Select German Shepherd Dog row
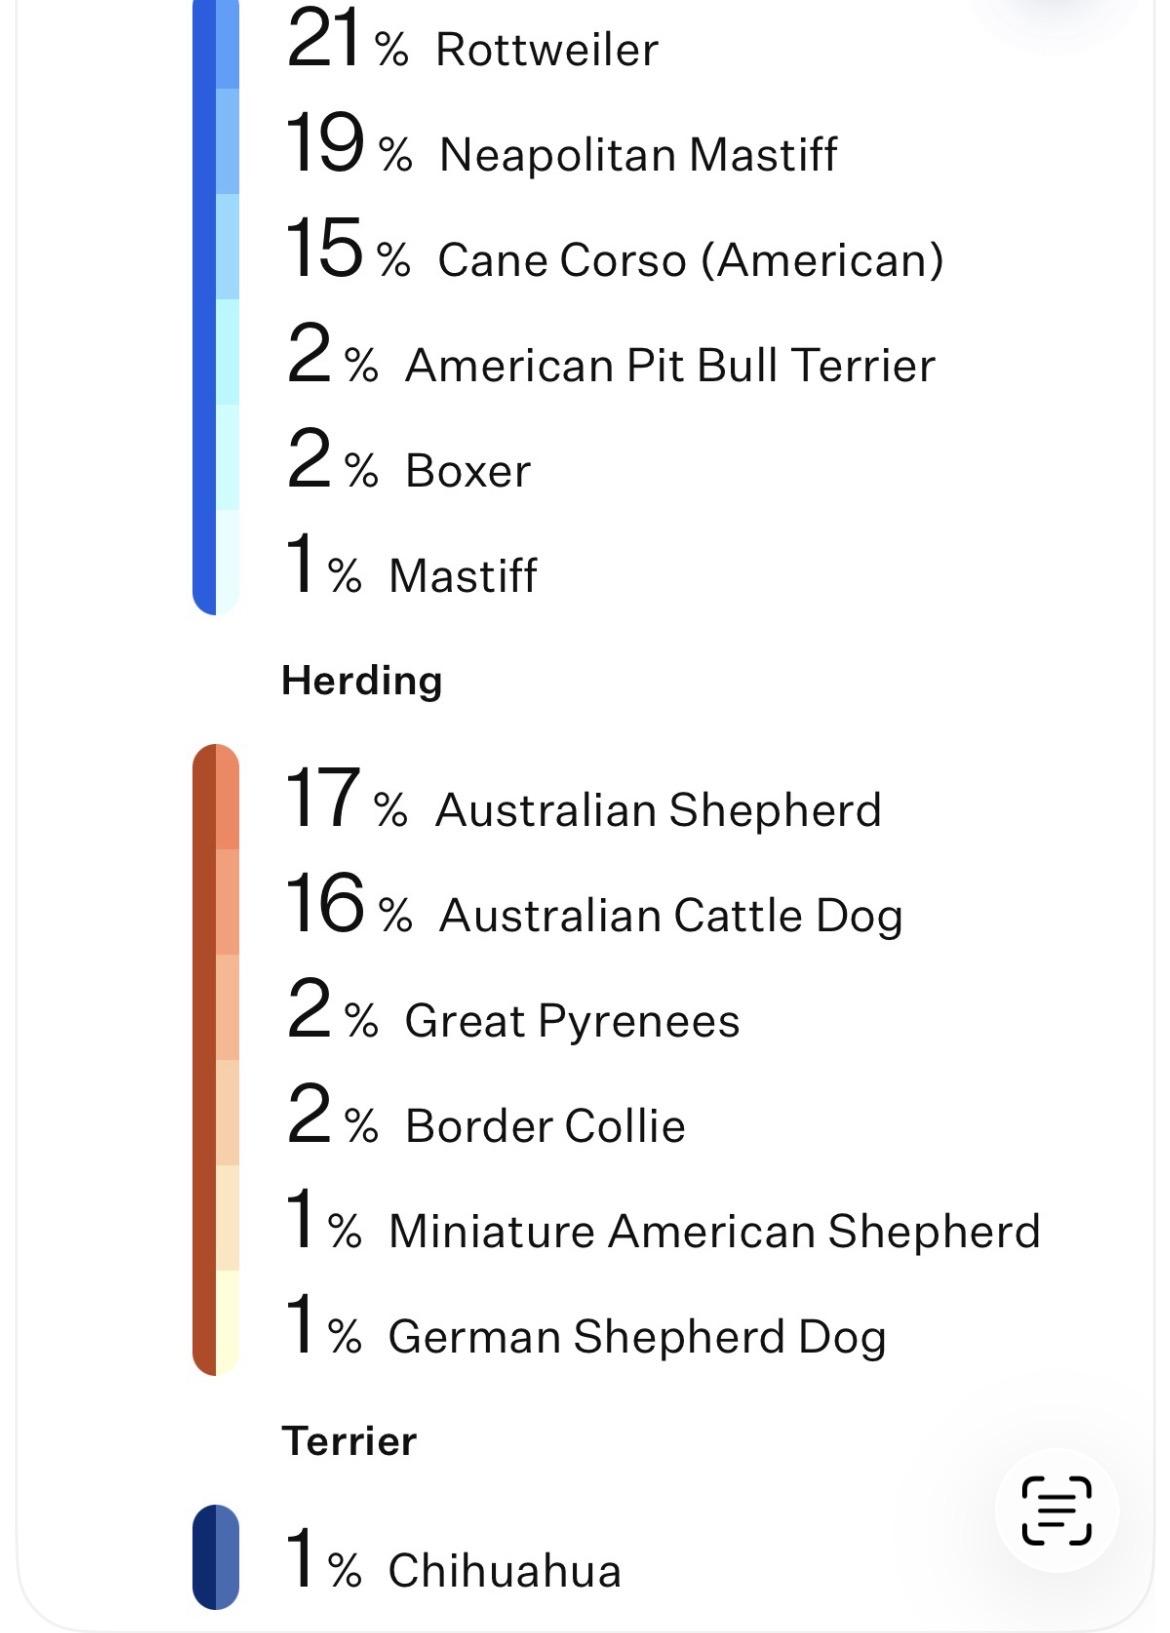1170x1633 pixels. (x=637, y=1336)
